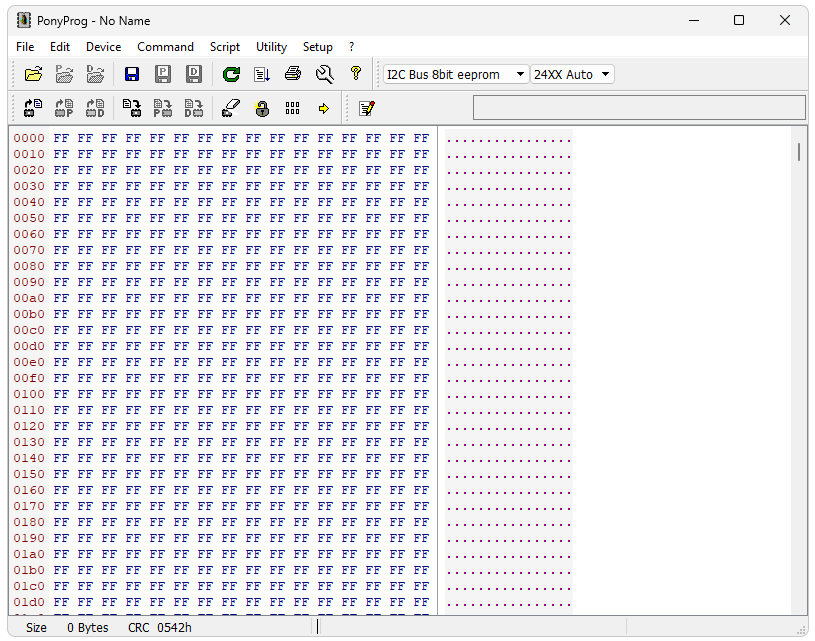
Task: Open the Edit menu
Action: 60,47
